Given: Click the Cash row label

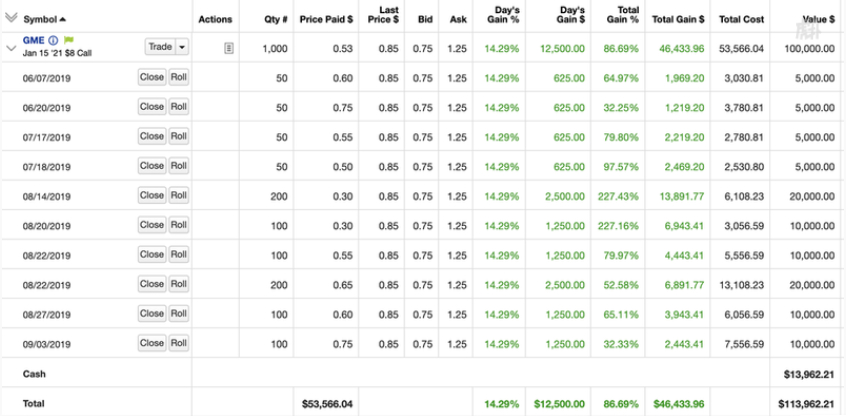Looking at the screenshot, I should click(34, 373).
